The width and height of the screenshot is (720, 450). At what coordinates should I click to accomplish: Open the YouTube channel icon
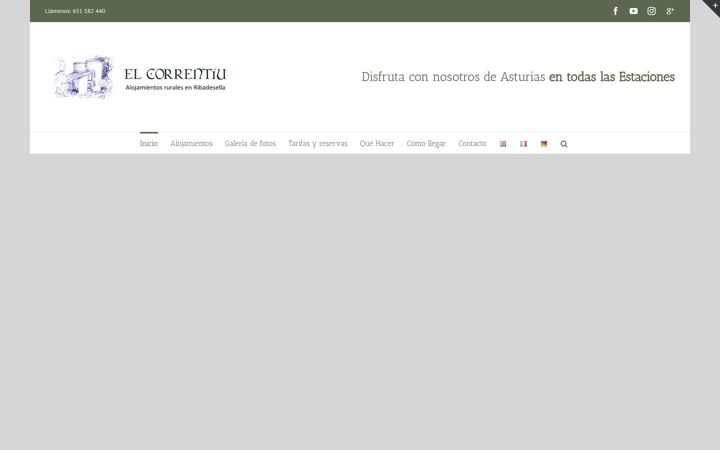[x=633, y=11]
